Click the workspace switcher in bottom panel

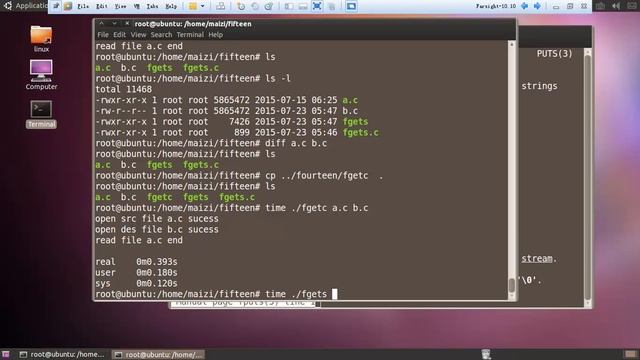coord(630,354)
